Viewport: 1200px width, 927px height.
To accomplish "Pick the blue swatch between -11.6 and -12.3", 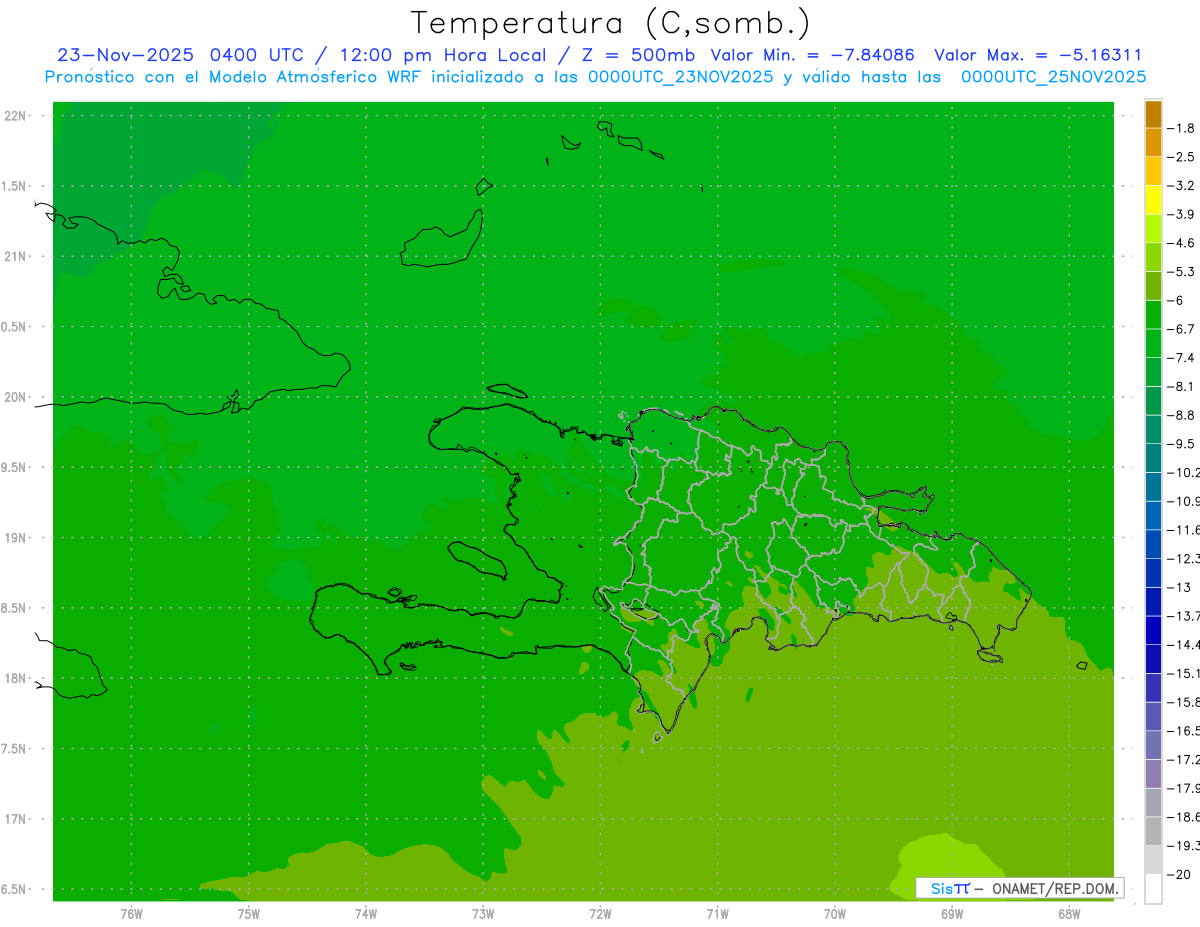I will pyautogui.click(x=1153, y=544).
